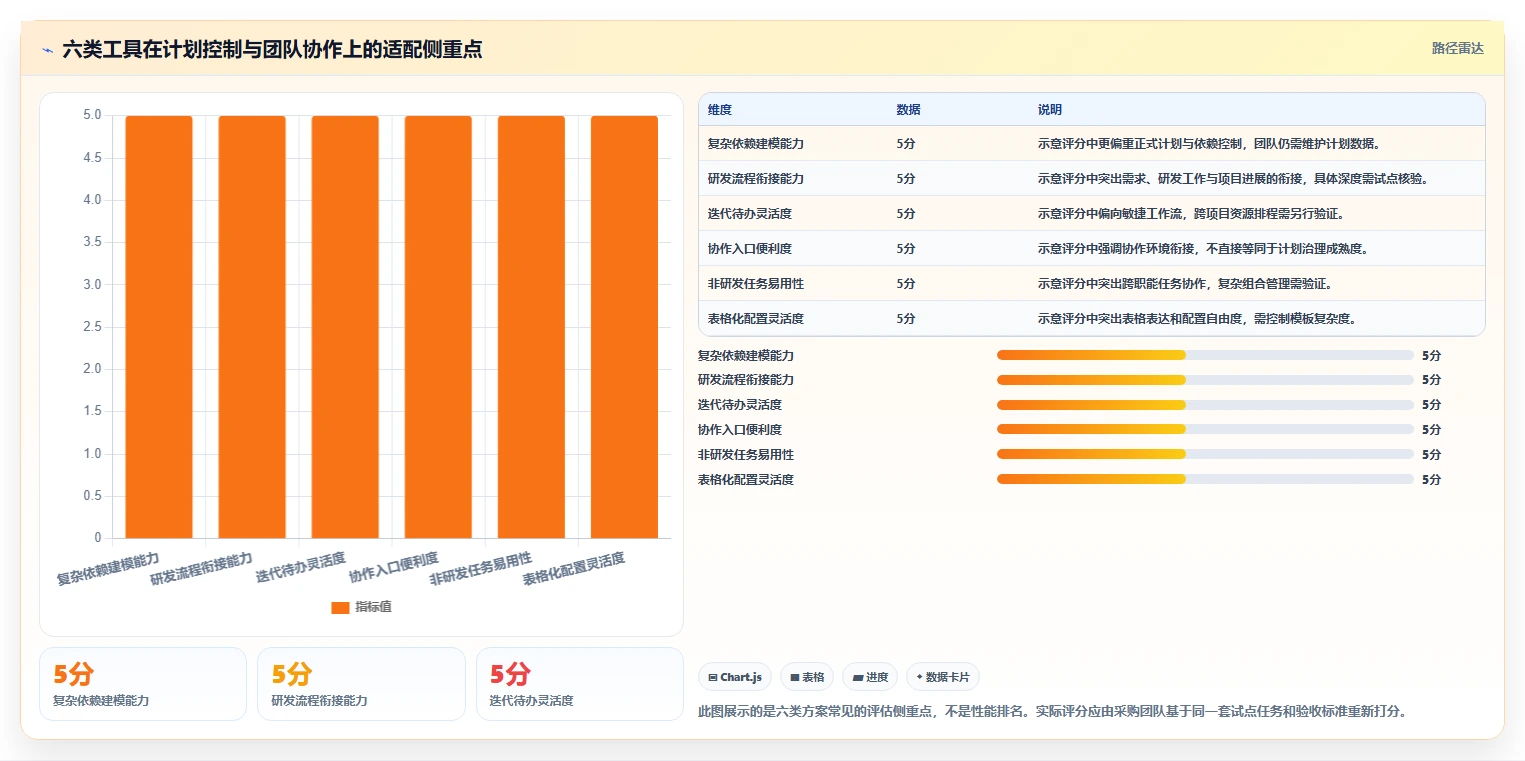Click the 迭代待办灵活度 progress bar
1525x761 pixels.
[x=1205, y=405]
